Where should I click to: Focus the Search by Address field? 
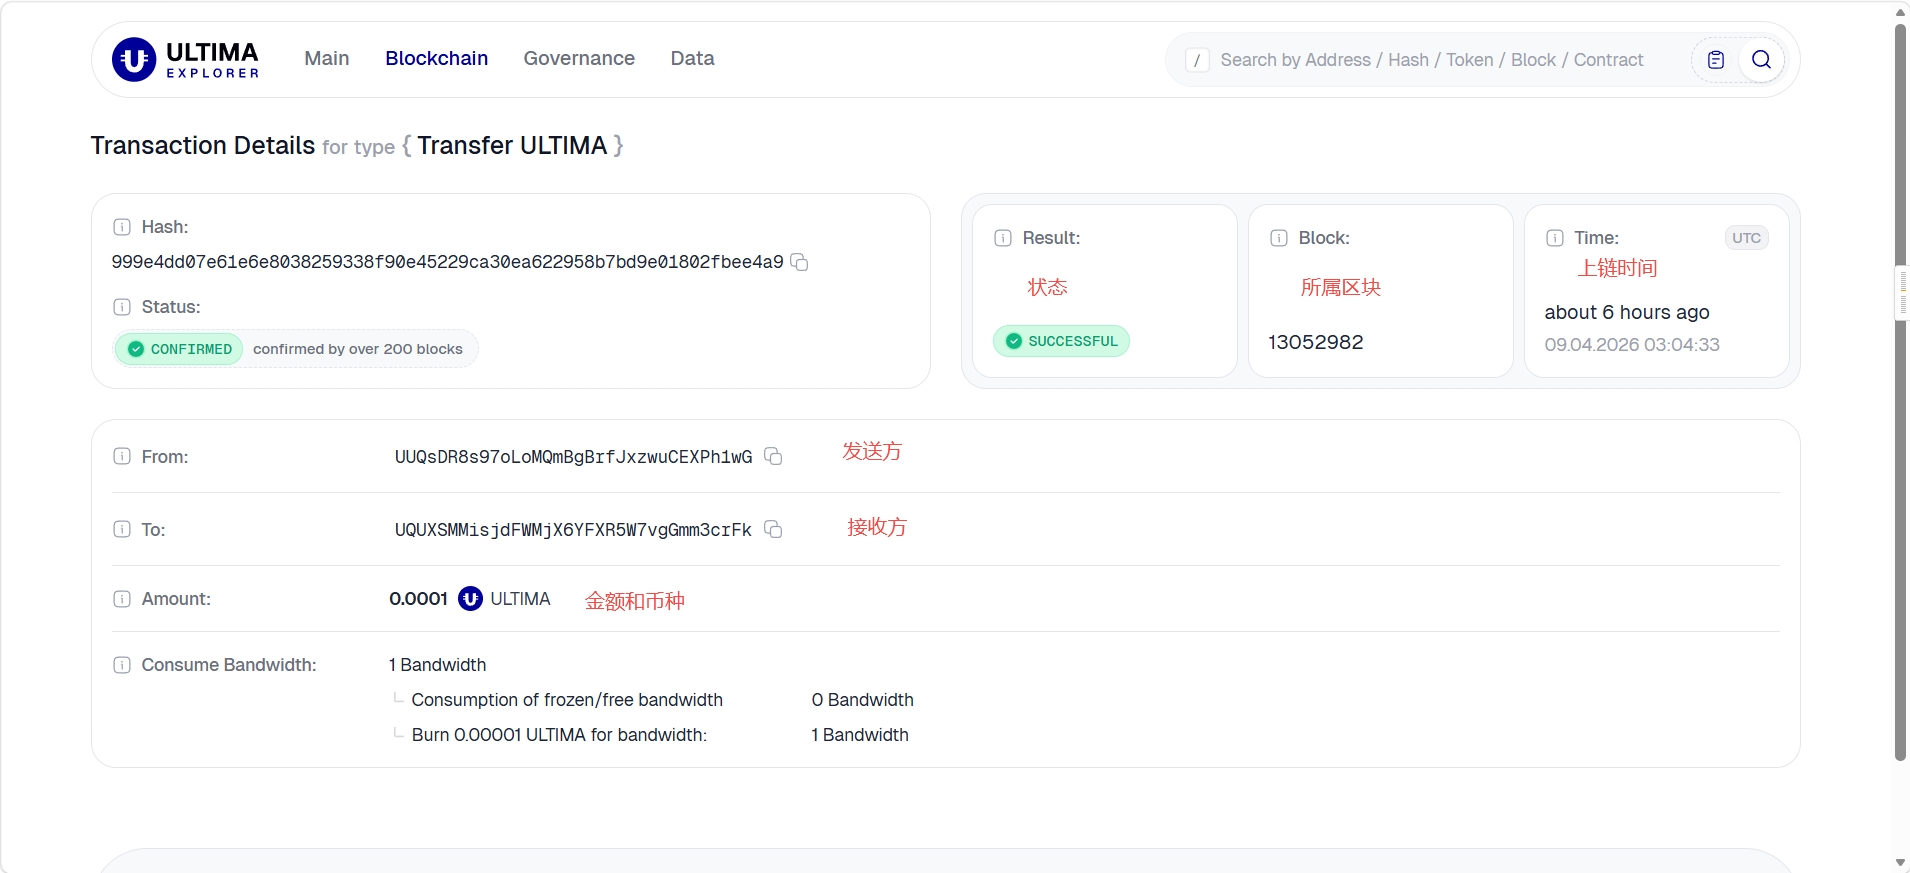[x=1432, y=60]
